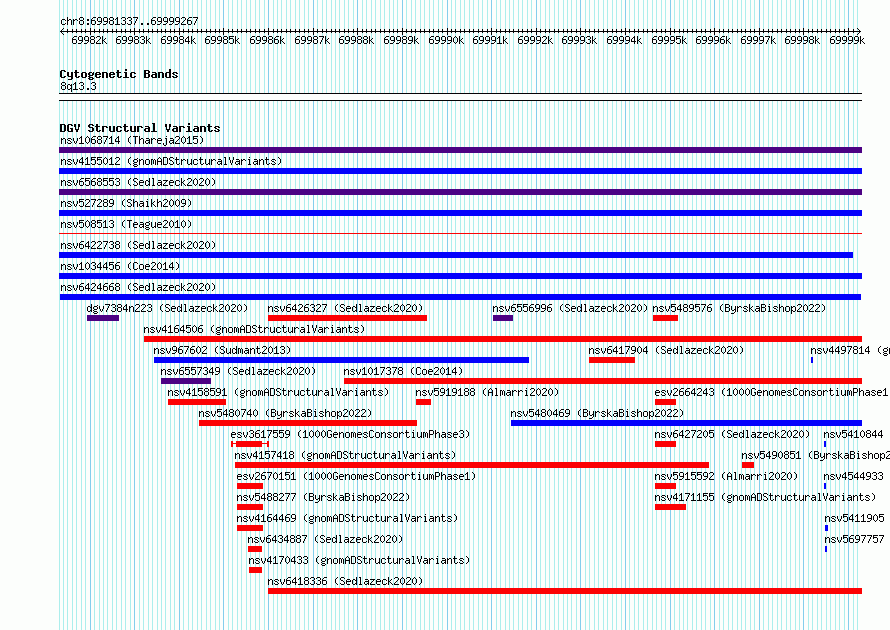Select the esv2664243 1000Genomes label
The height and width of the screenshot is (630, 890).
click(771, 392)
